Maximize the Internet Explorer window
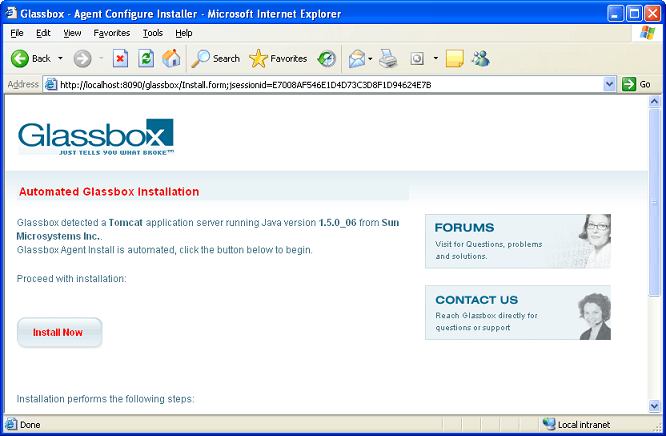 coord(634,14)
